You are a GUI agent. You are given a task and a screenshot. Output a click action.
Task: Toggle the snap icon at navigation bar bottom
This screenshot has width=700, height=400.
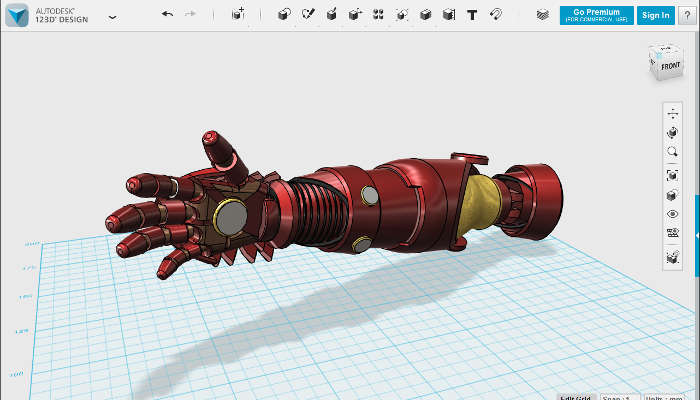[672, 257]
